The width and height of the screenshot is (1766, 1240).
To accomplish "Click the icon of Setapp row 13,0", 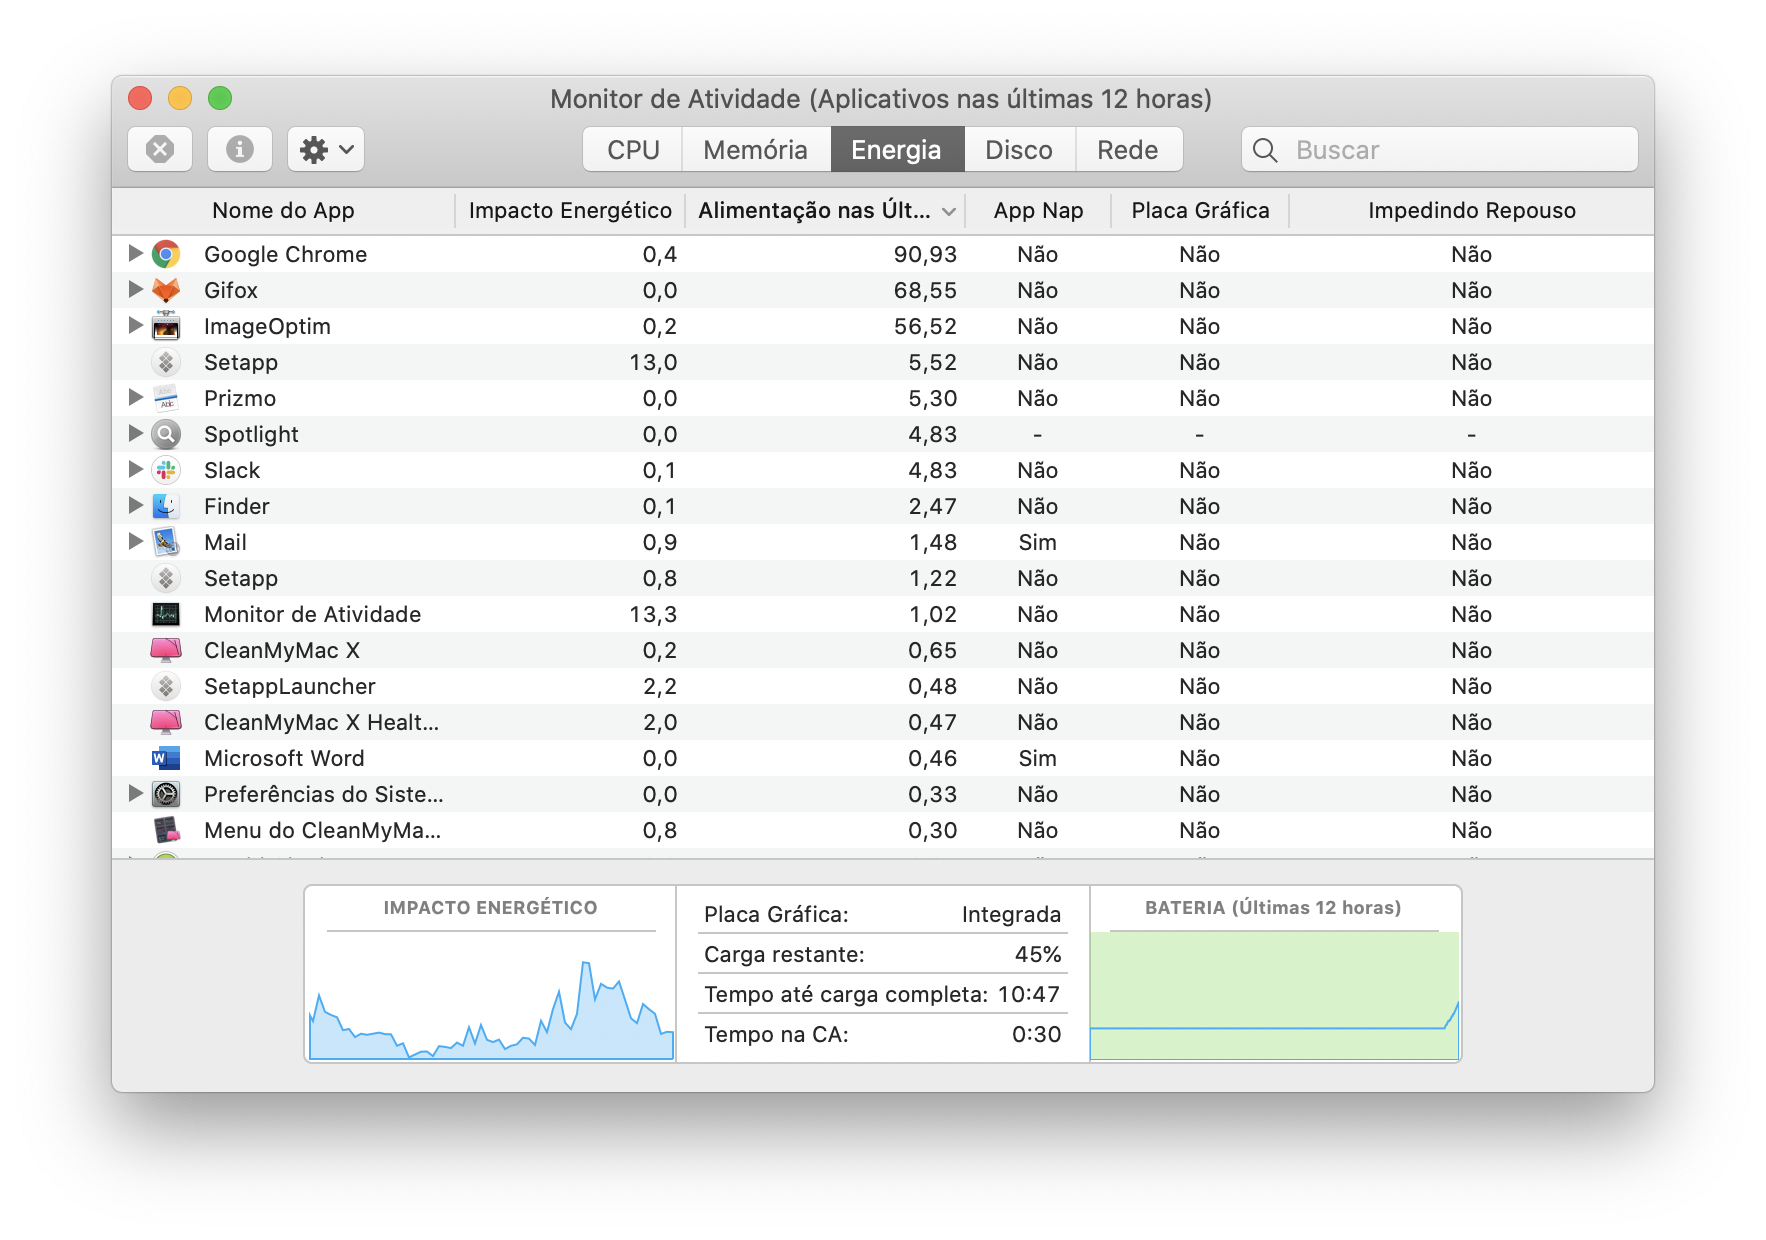I will (166, 362).
